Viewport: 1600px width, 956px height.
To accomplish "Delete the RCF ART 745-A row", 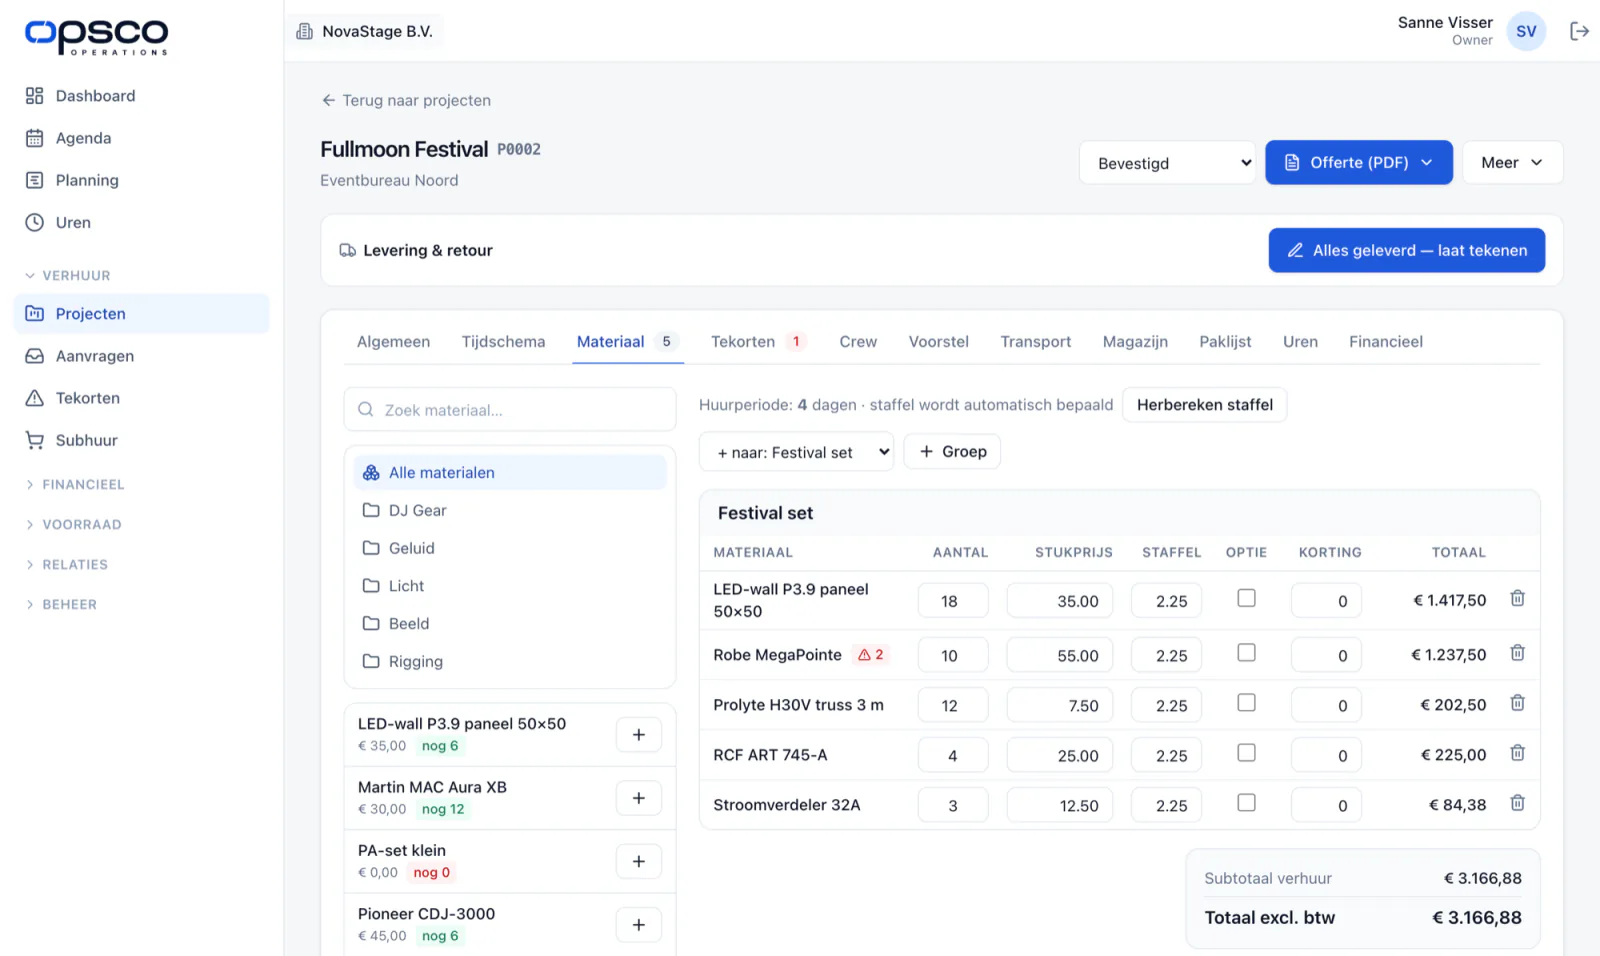I will point(1517,753).
